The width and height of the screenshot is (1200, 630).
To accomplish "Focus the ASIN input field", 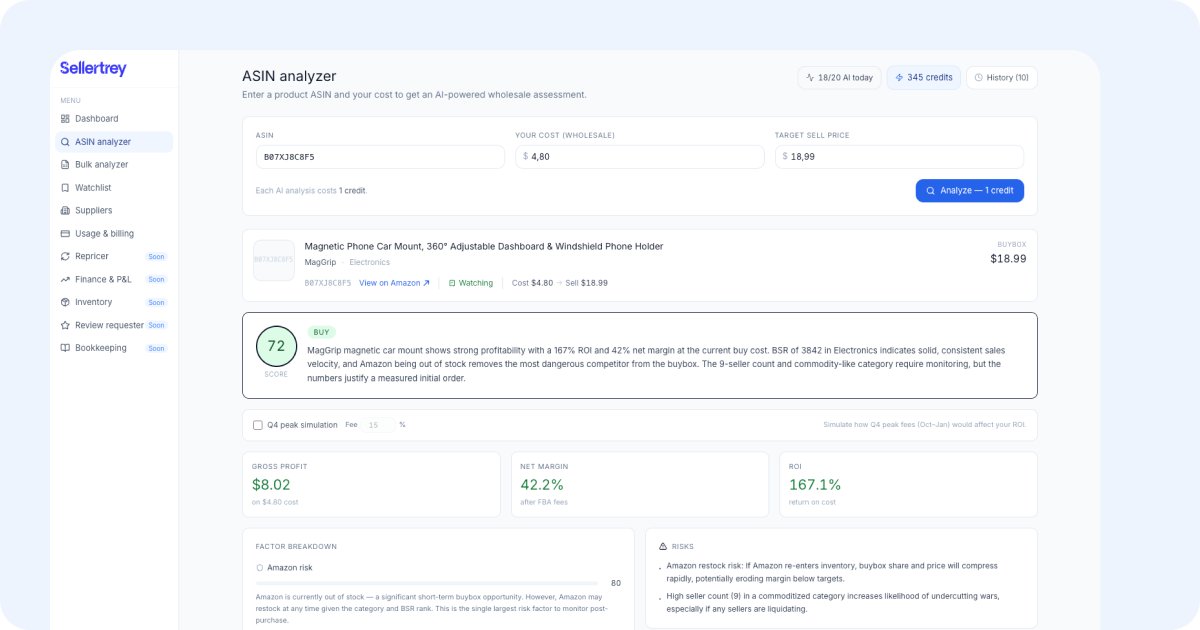I will pos(380,157).
